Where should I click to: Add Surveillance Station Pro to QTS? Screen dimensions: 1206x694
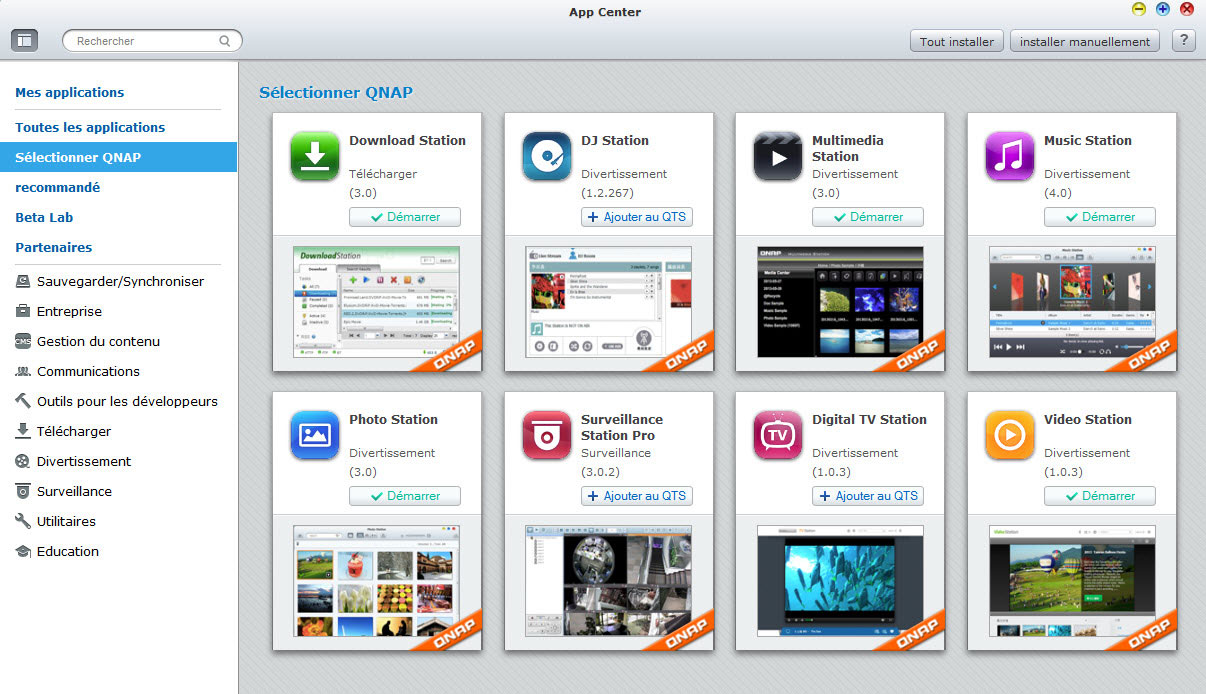coord(637,496)
